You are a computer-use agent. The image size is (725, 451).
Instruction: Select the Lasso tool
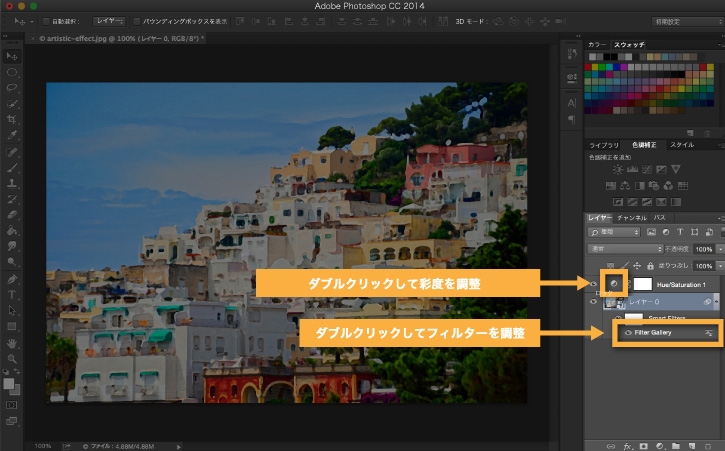12,88
